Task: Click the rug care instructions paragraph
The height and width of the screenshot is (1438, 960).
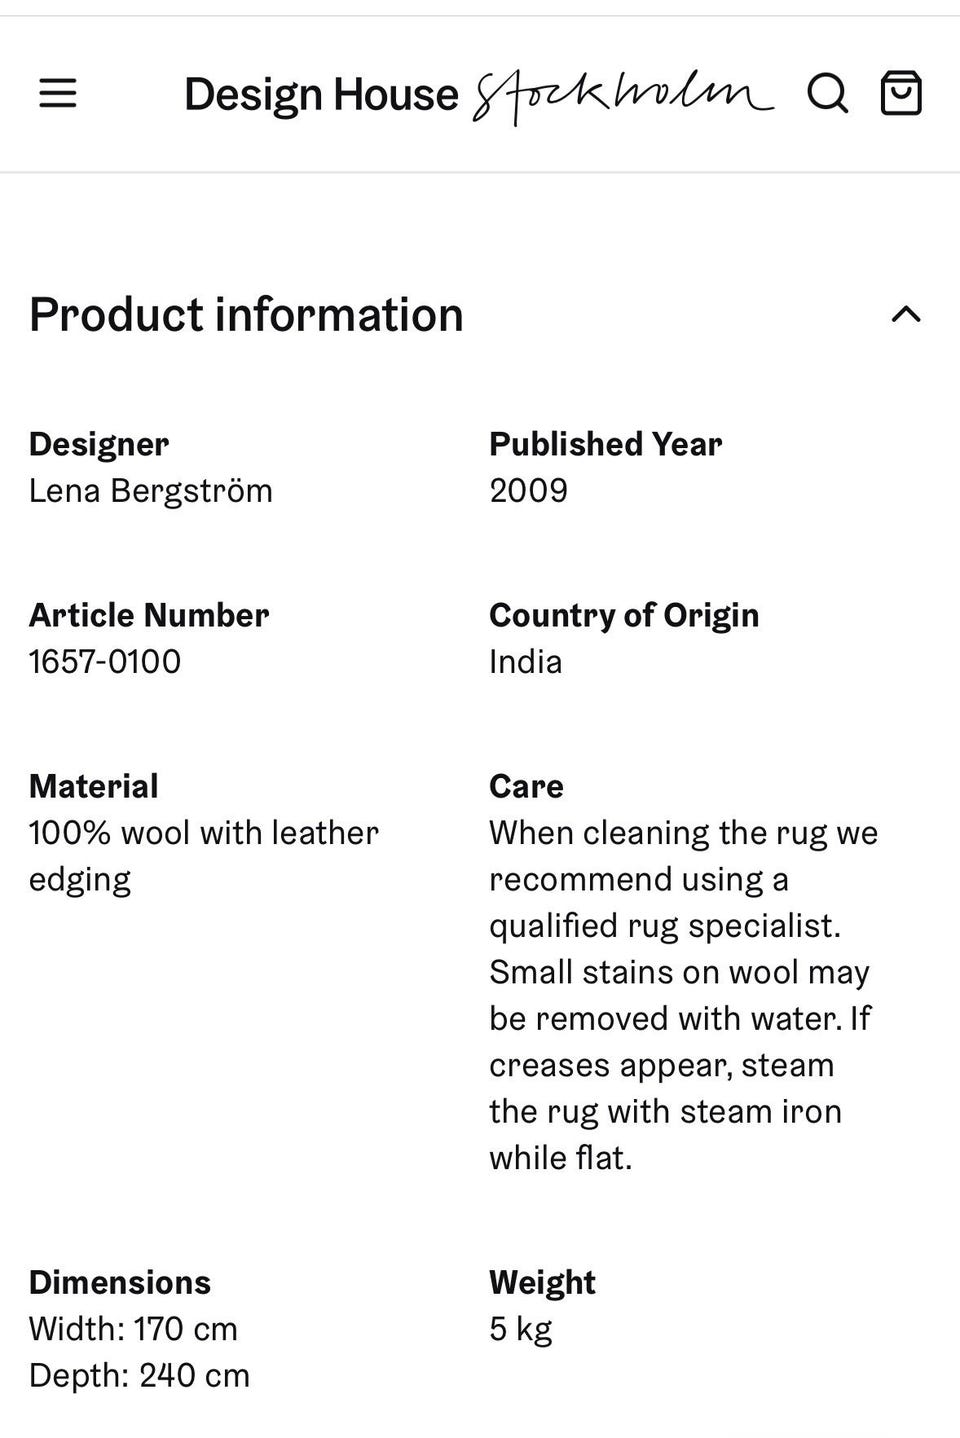Action: pos(684,995)
